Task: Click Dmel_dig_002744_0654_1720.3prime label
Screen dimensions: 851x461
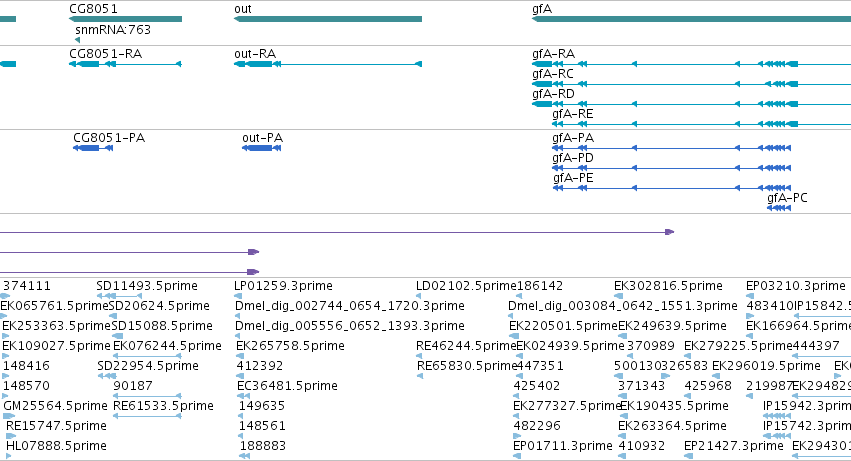Action: pos(350,306)
